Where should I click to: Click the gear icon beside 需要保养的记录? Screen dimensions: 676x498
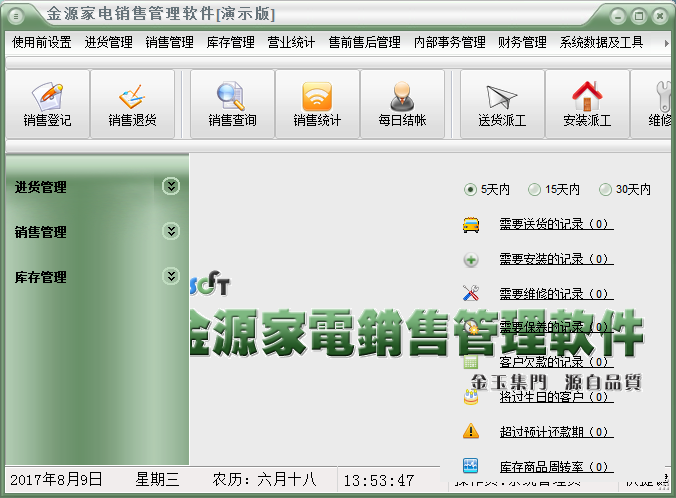pos(471,328)
